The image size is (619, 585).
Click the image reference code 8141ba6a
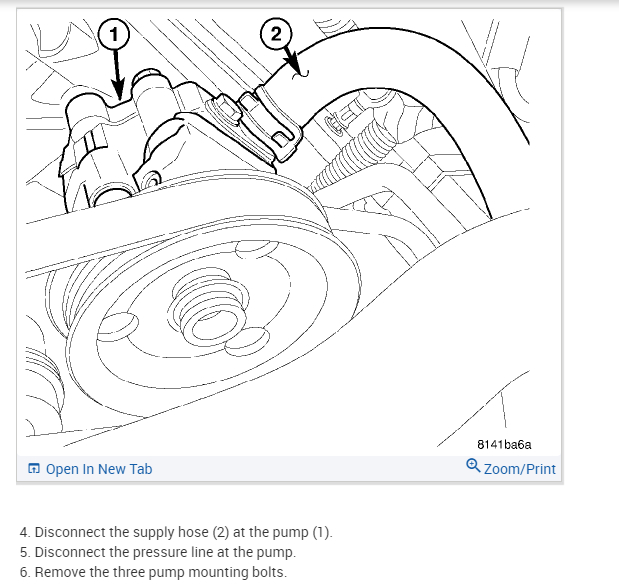point(504,444)
